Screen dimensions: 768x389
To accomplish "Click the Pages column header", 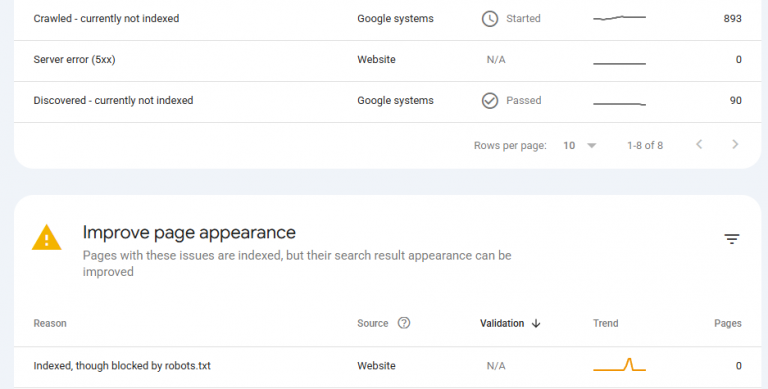I will [727, 323].
